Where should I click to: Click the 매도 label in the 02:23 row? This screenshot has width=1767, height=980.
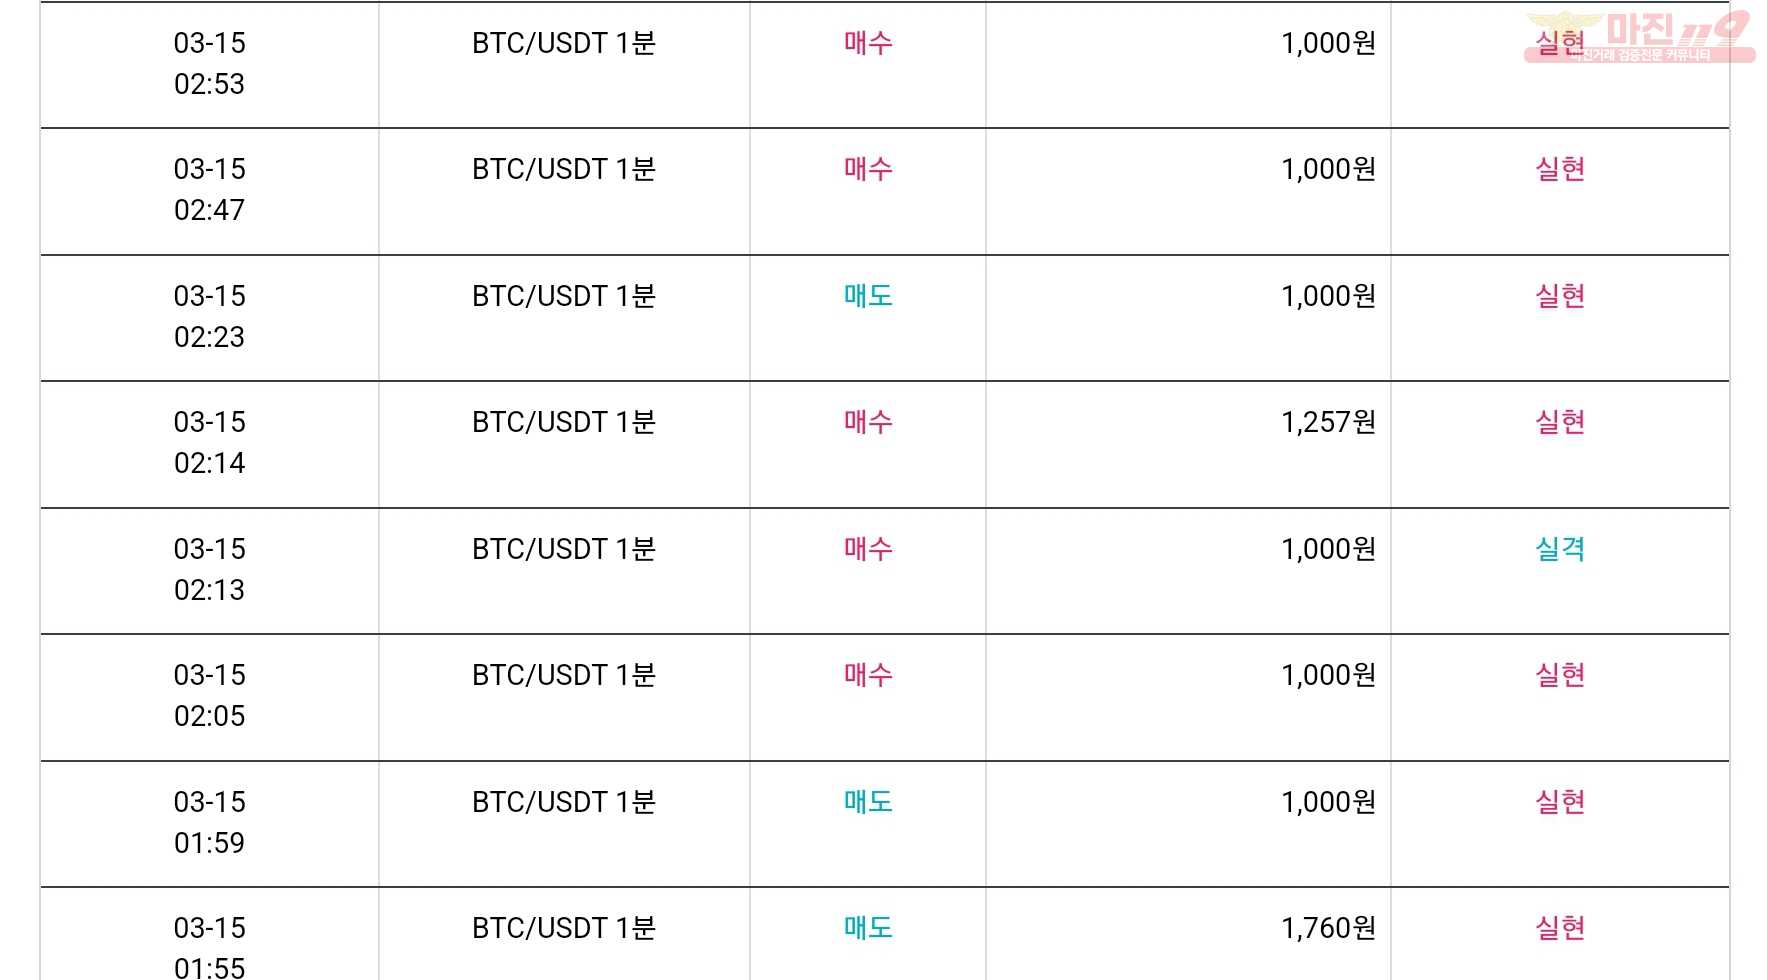point(868,296)
